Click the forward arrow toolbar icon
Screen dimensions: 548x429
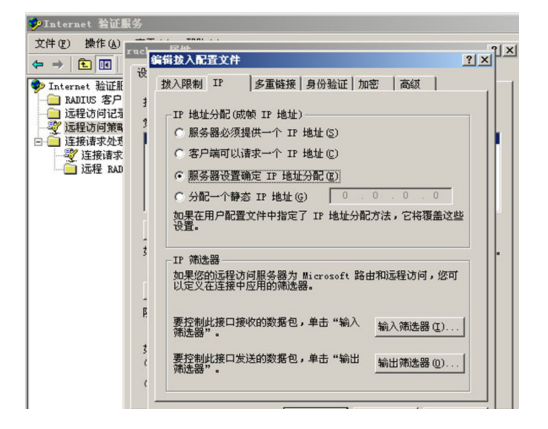click(x=58, y=64)
